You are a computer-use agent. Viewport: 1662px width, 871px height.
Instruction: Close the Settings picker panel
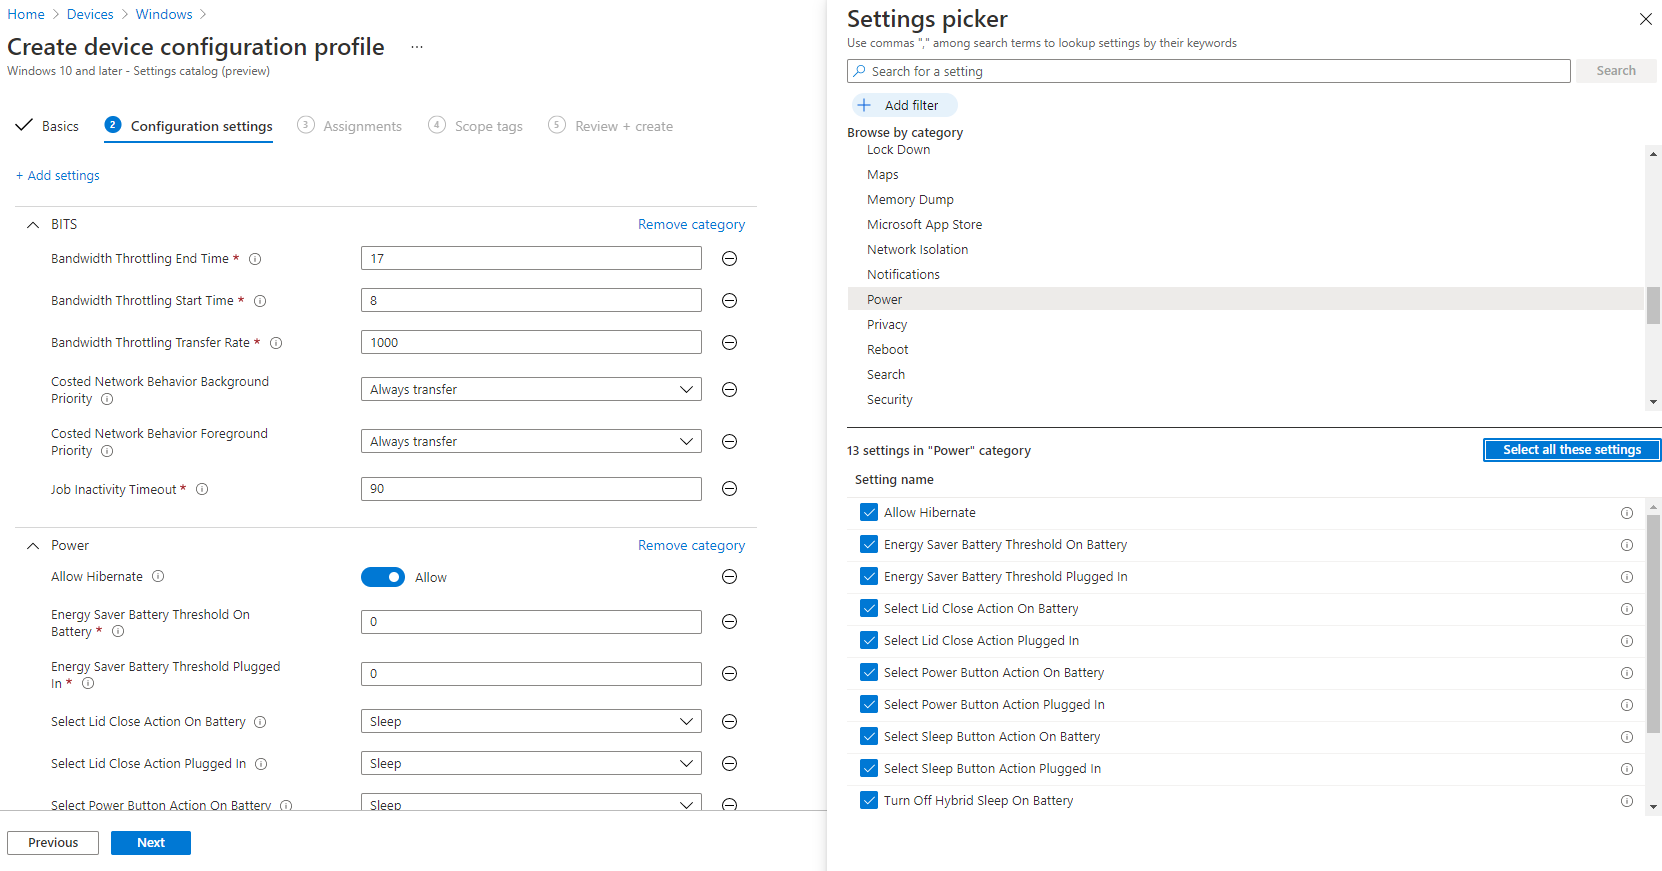click(1646, 19)
